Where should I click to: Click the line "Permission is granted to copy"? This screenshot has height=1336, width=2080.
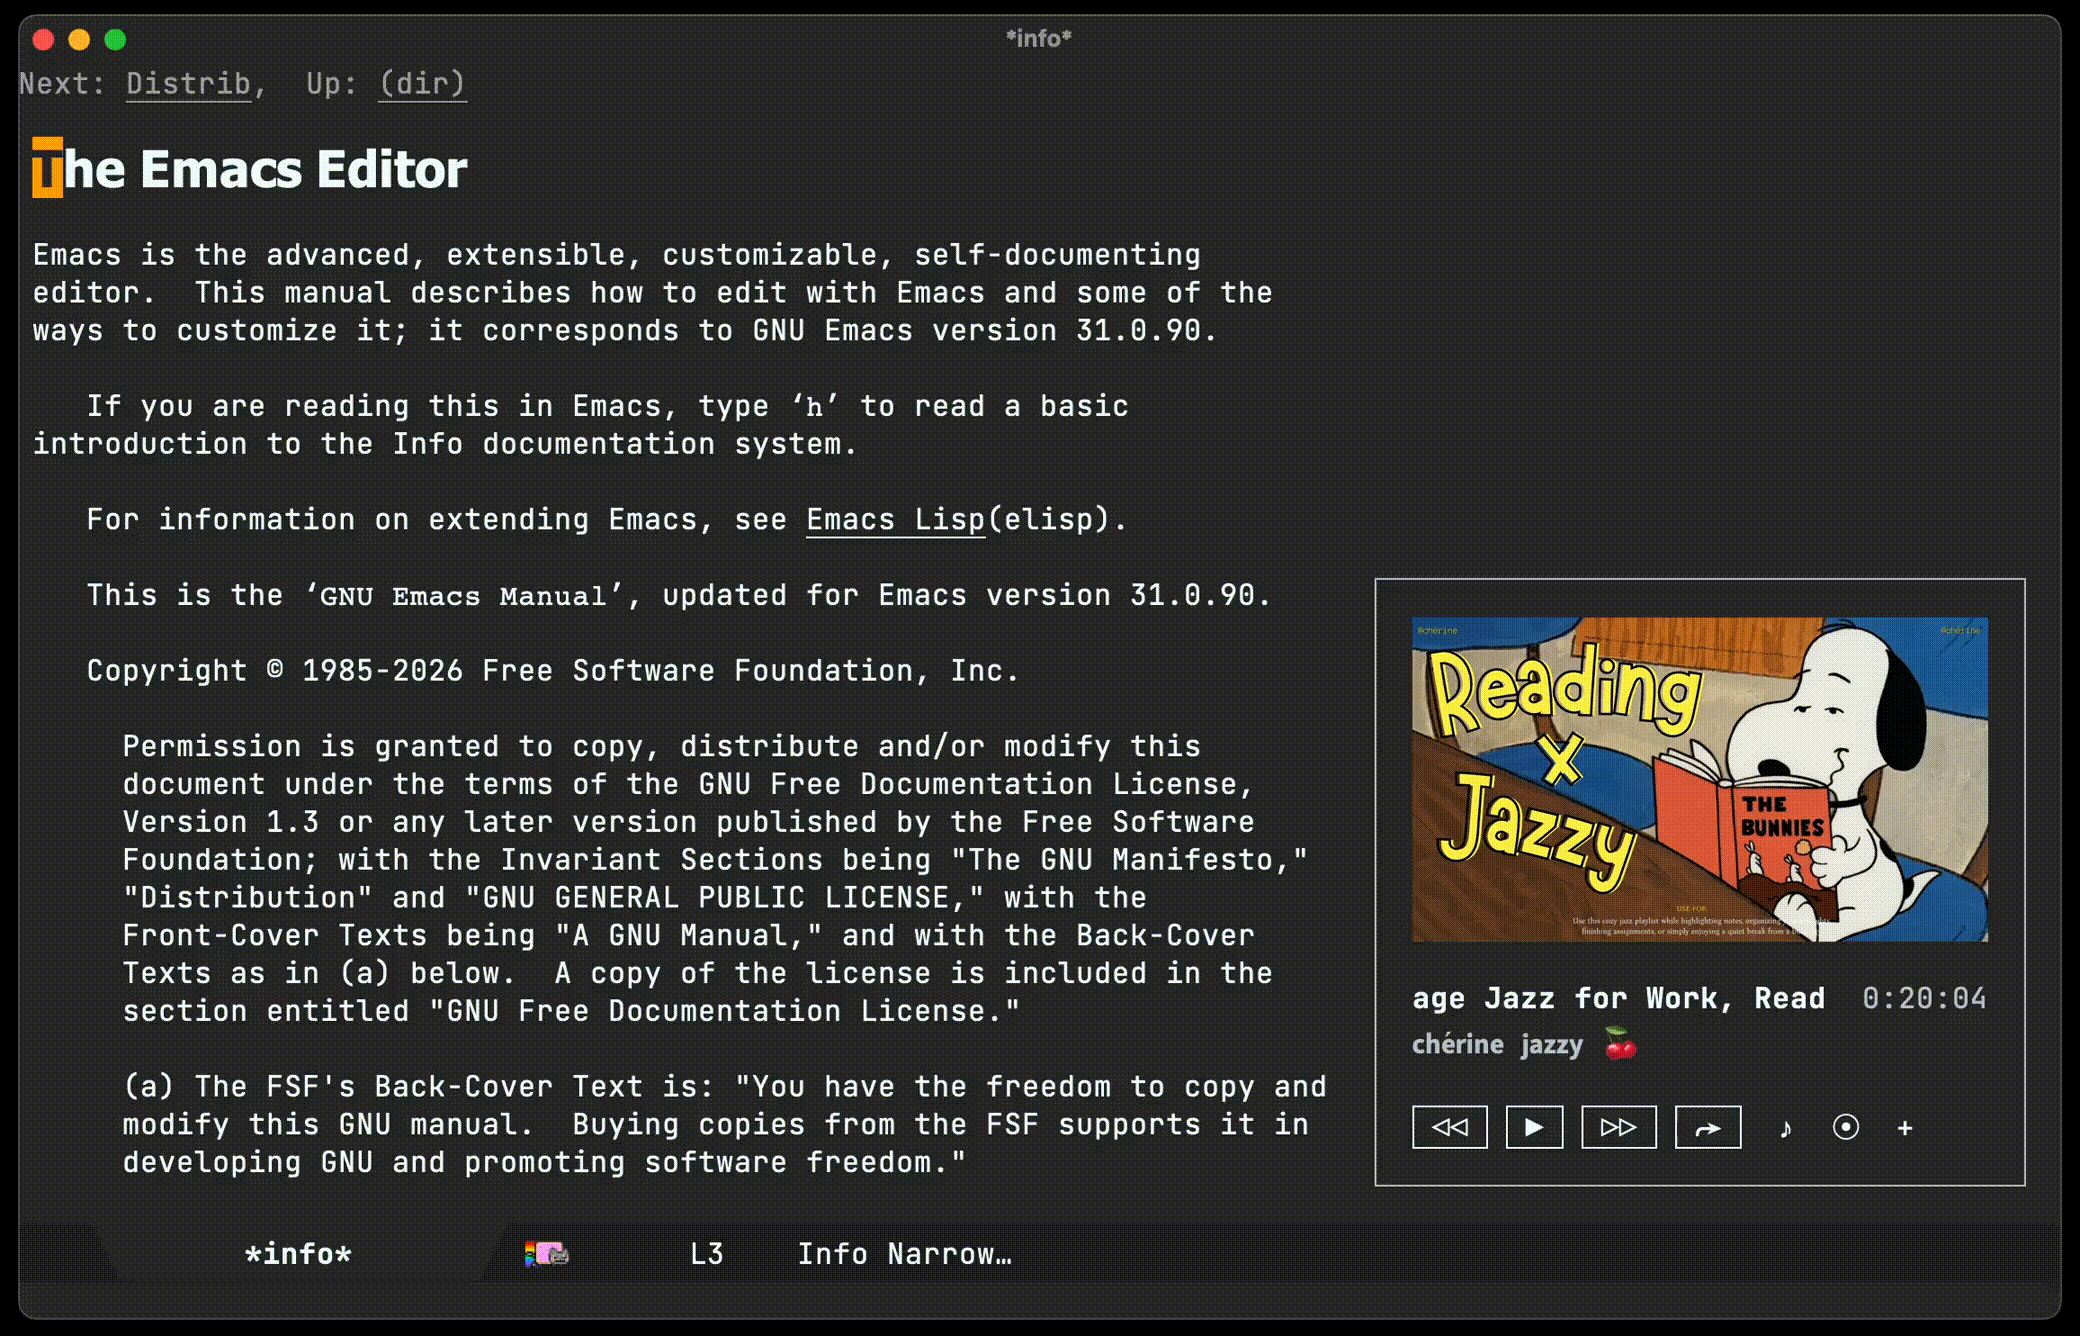[x=661, y=746]
